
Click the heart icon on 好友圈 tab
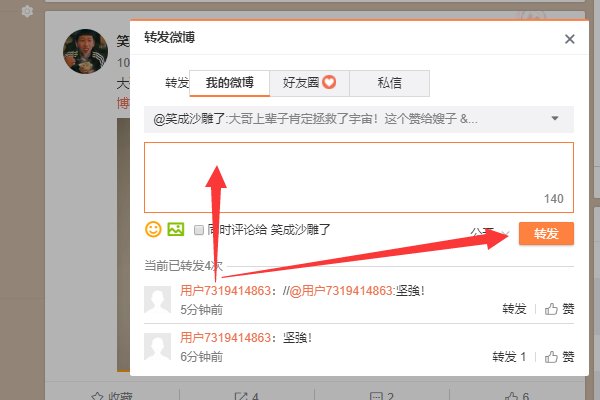[329, 82]
